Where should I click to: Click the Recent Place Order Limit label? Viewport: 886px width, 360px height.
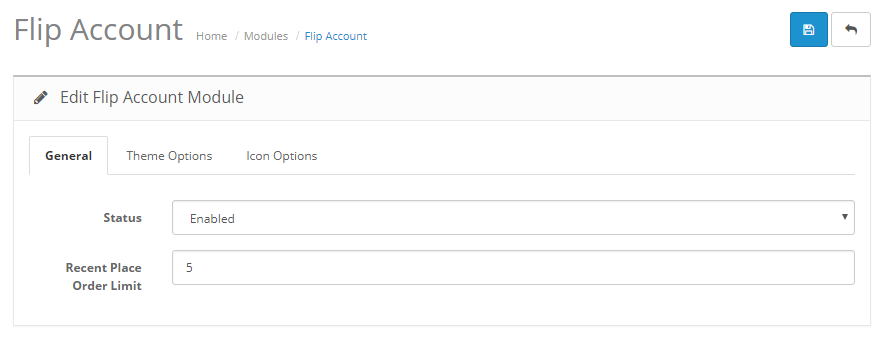tap(103, 276)
